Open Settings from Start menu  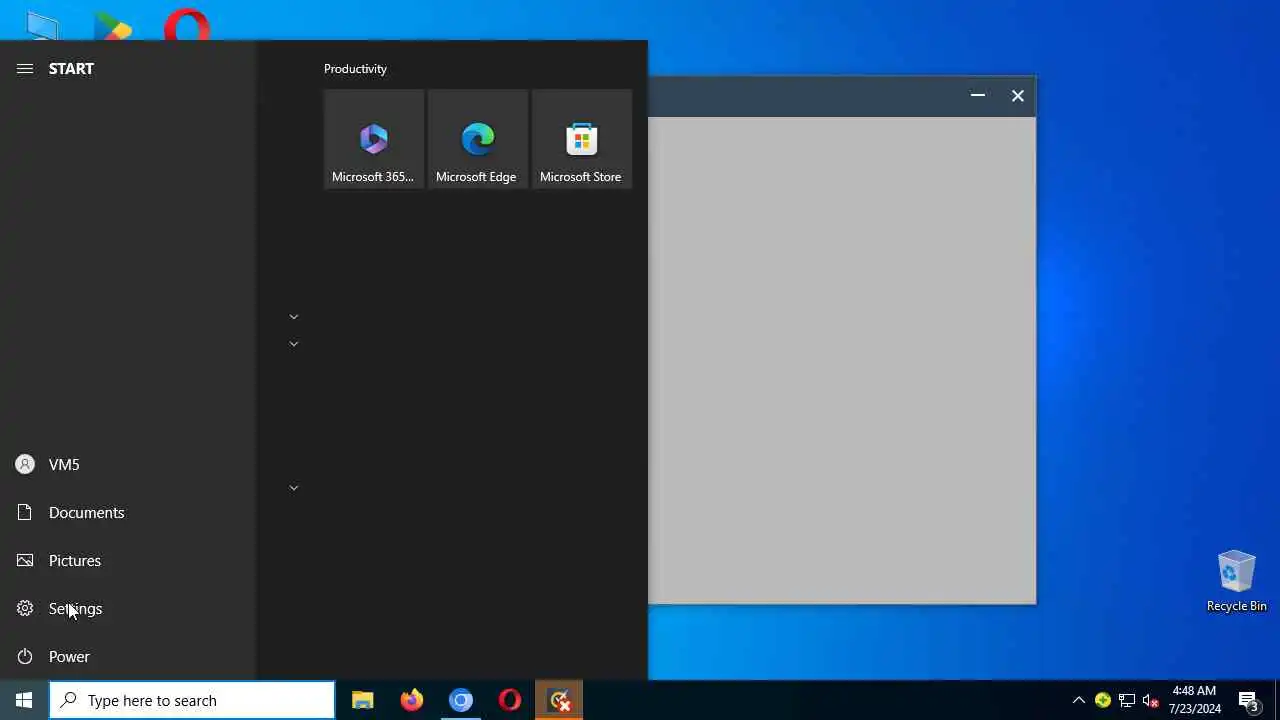(128, 608)
